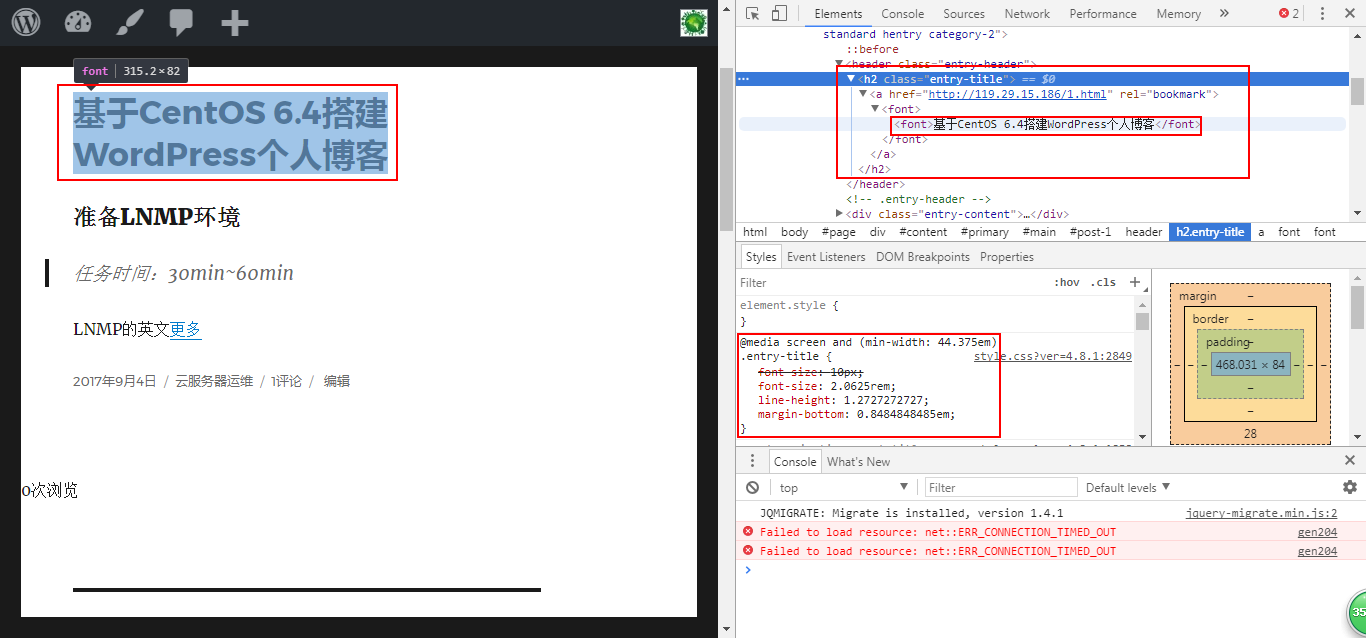Clear the console with the ban icon
The image size is (1366, 638).
pos(753,488)
